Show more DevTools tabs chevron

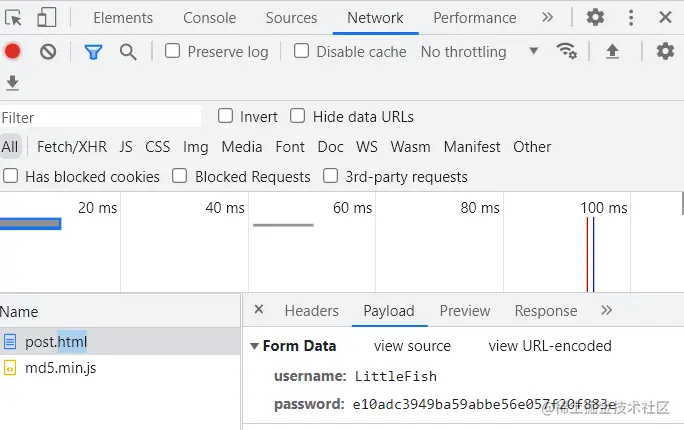[547, 18]
